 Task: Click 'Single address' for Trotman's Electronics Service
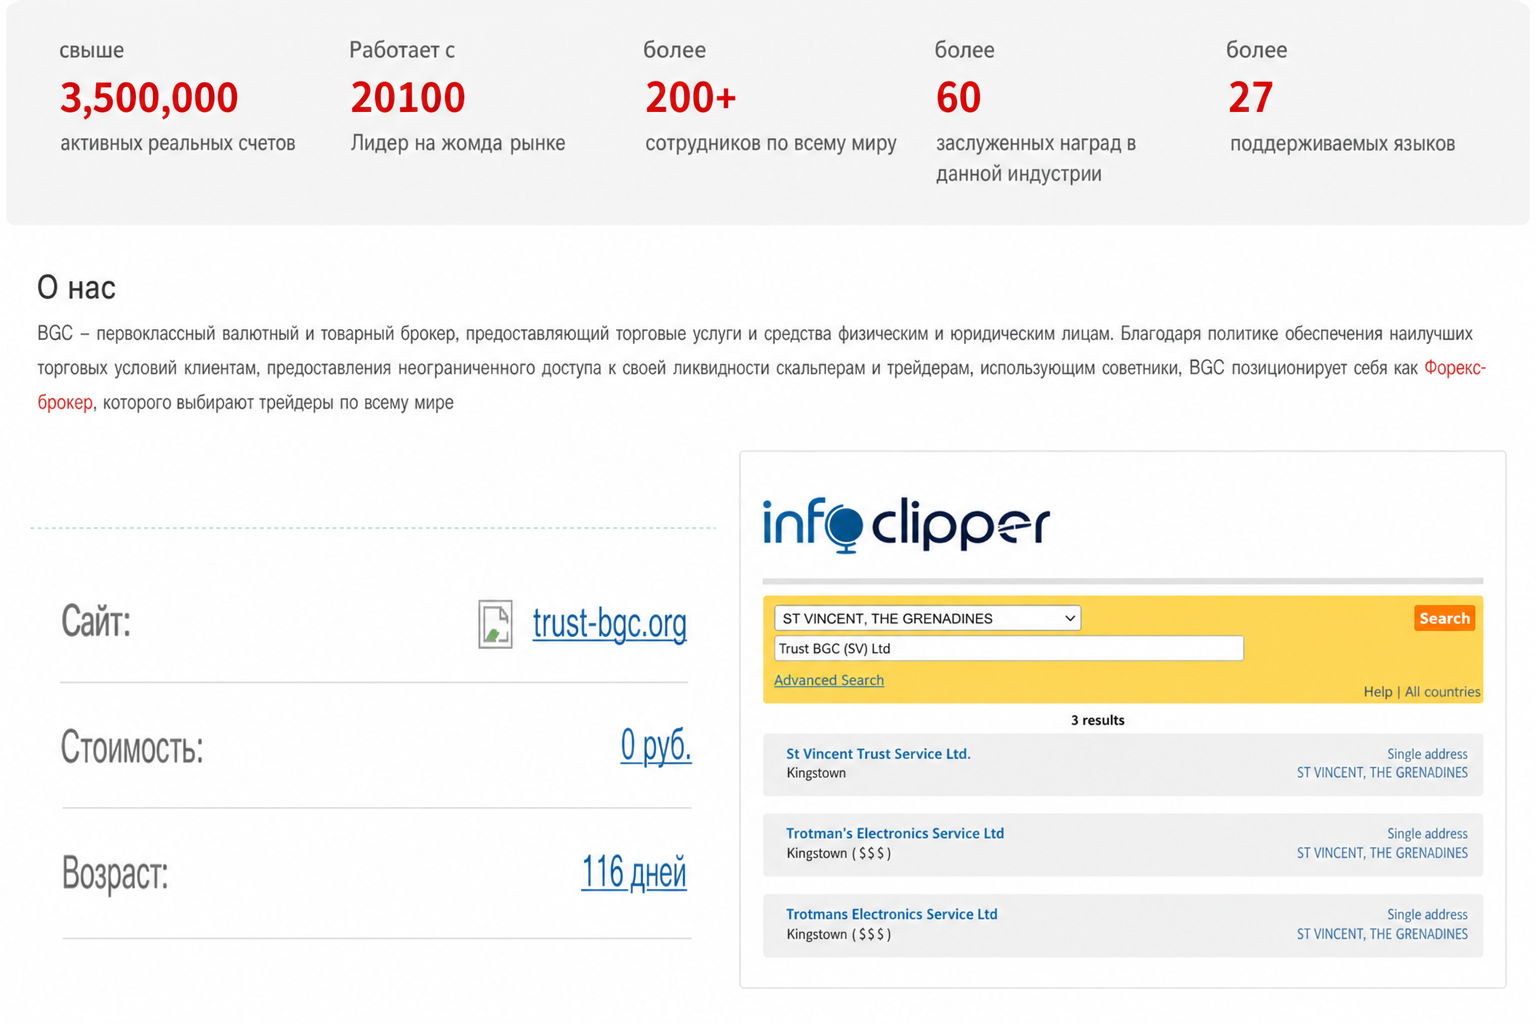click(x=1427, y=834)
